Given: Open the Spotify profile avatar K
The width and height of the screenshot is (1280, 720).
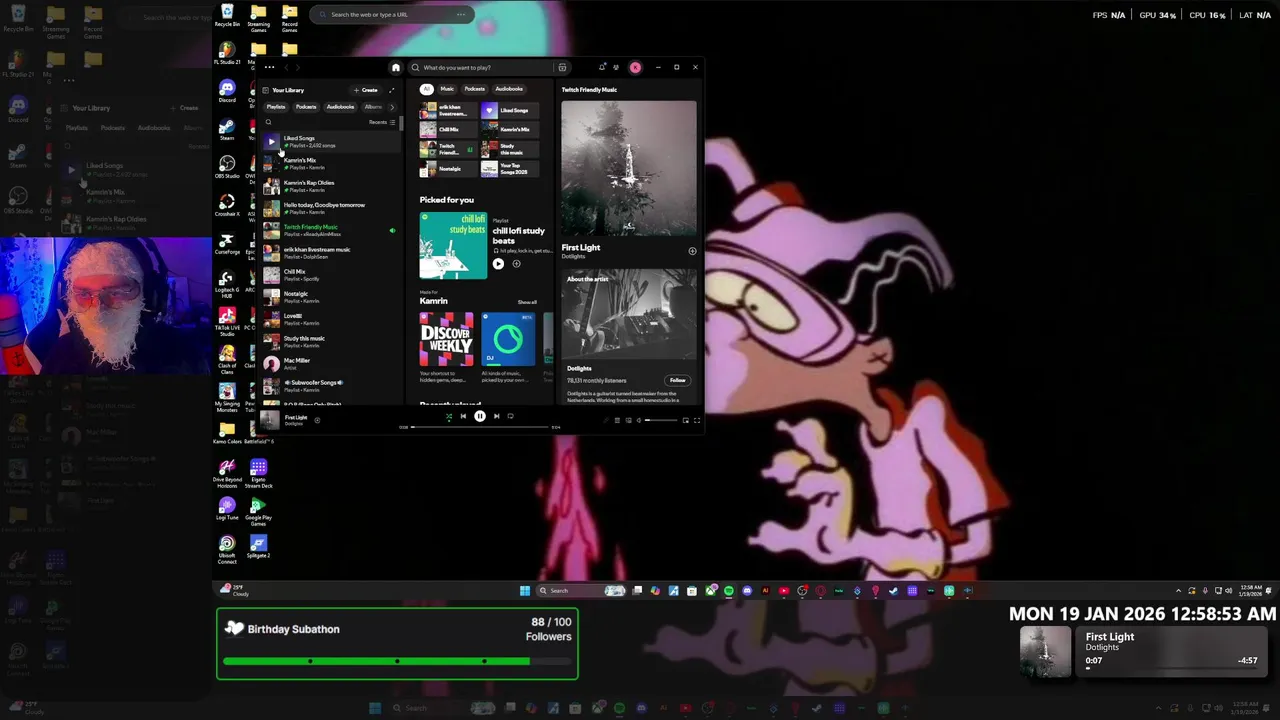Looking at the screenshot, I should click(x=635, y=67).
